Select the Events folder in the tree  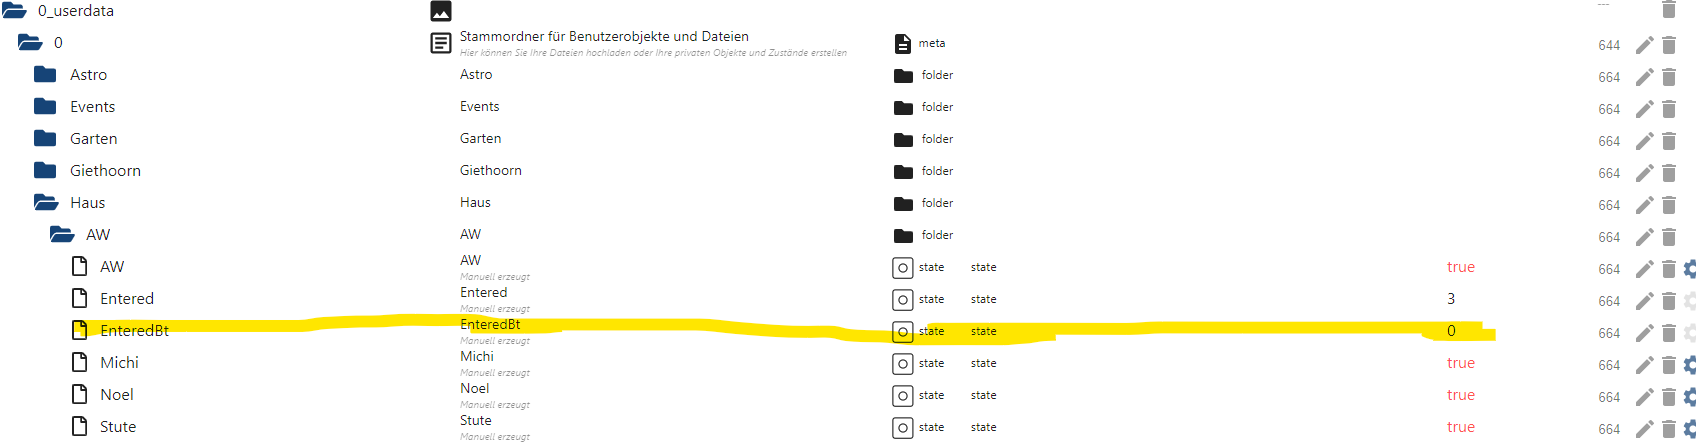(x=92, y=107)
